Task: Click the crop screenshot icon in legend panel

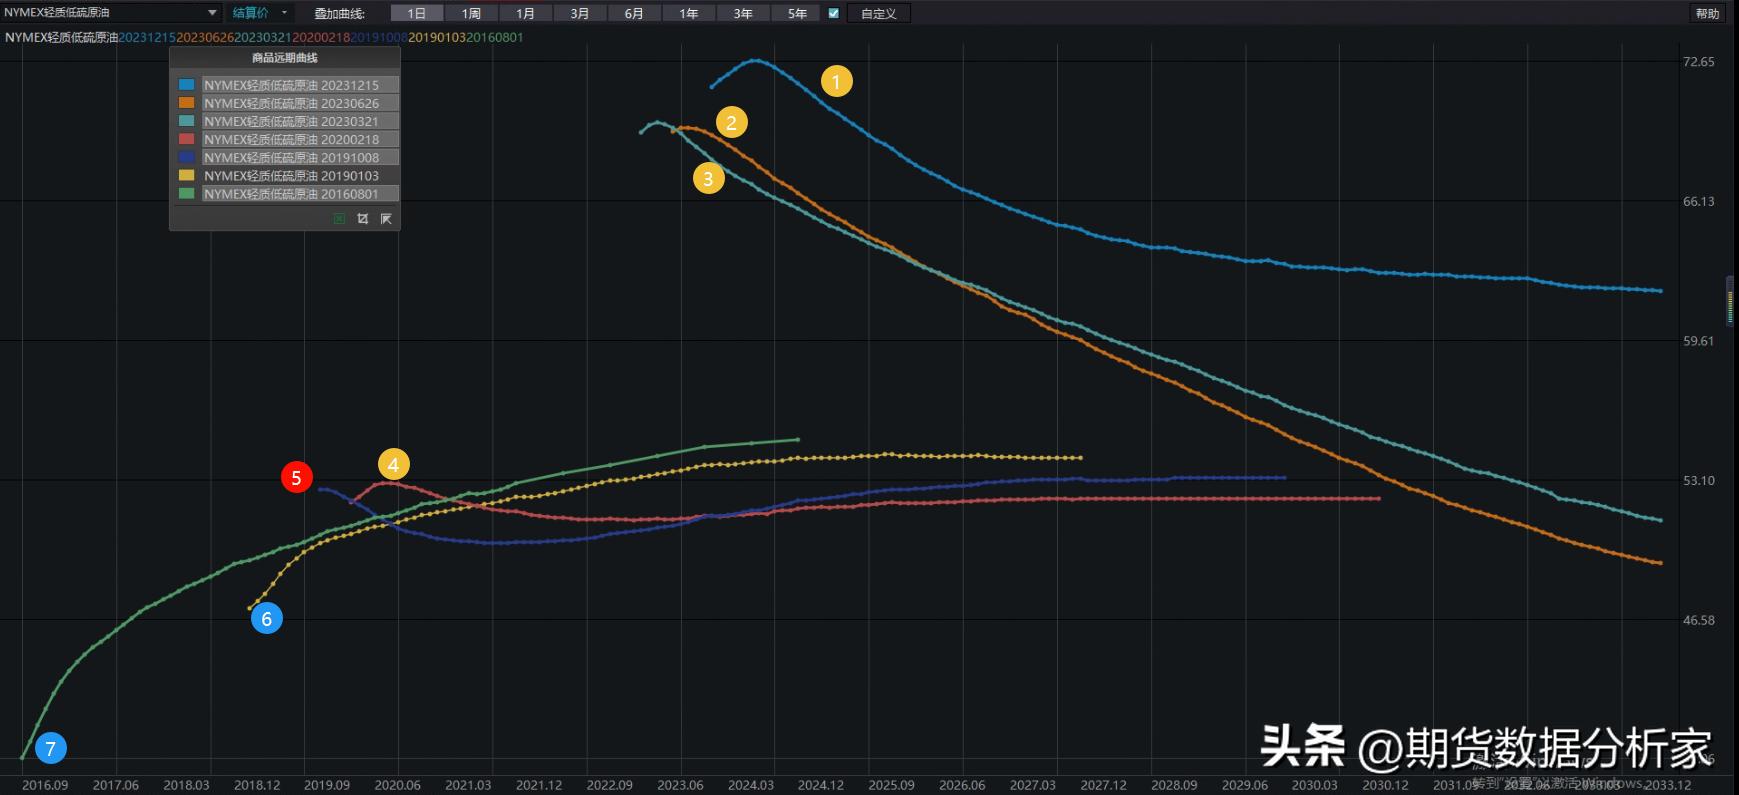Action: (x=363, y=219)
